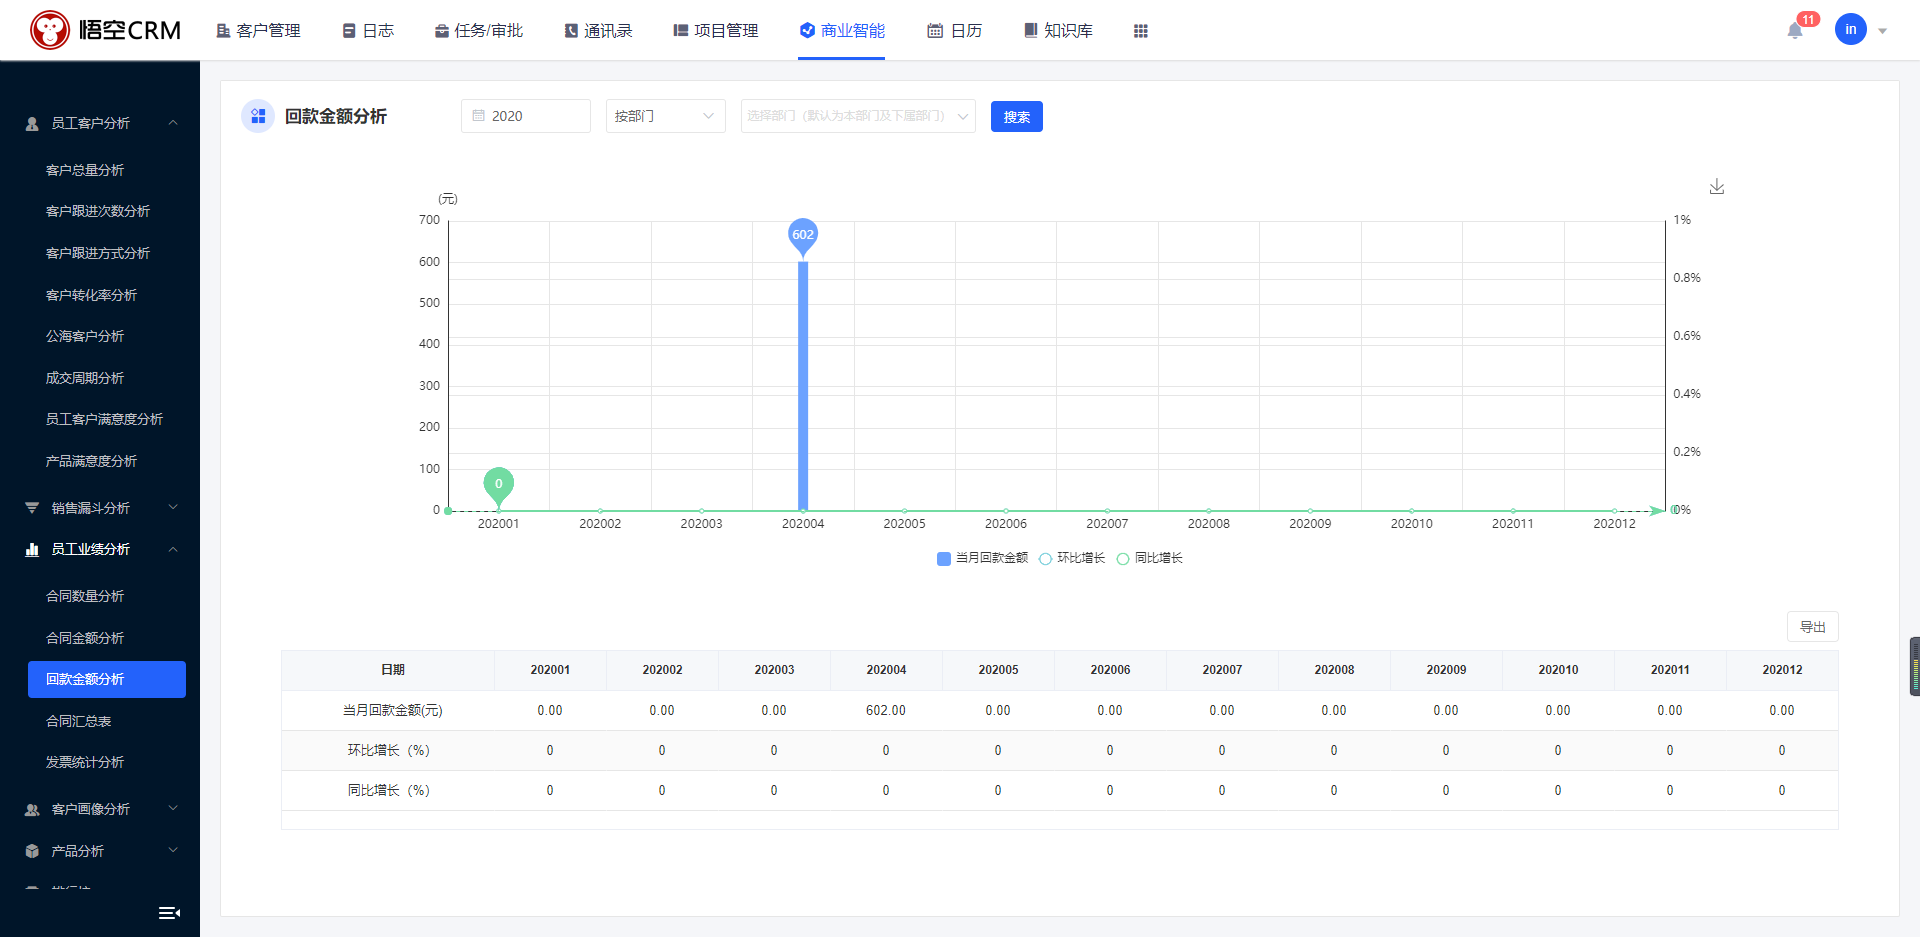Open 客户跟进次数分析 in the sidebar
The width and height of the screenshot is (1920, 937).
tap(98, 211)
